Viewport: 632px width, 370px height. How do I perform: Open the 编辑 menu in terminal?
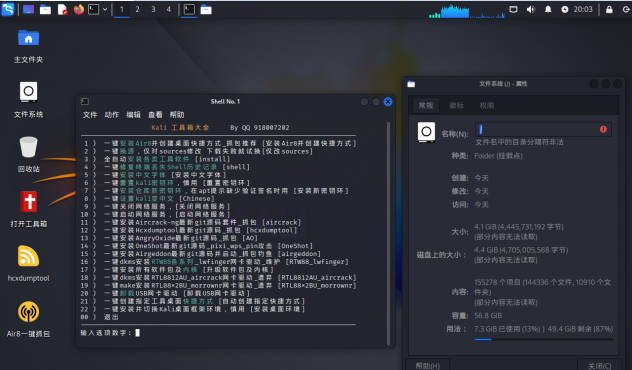point(133,115)
